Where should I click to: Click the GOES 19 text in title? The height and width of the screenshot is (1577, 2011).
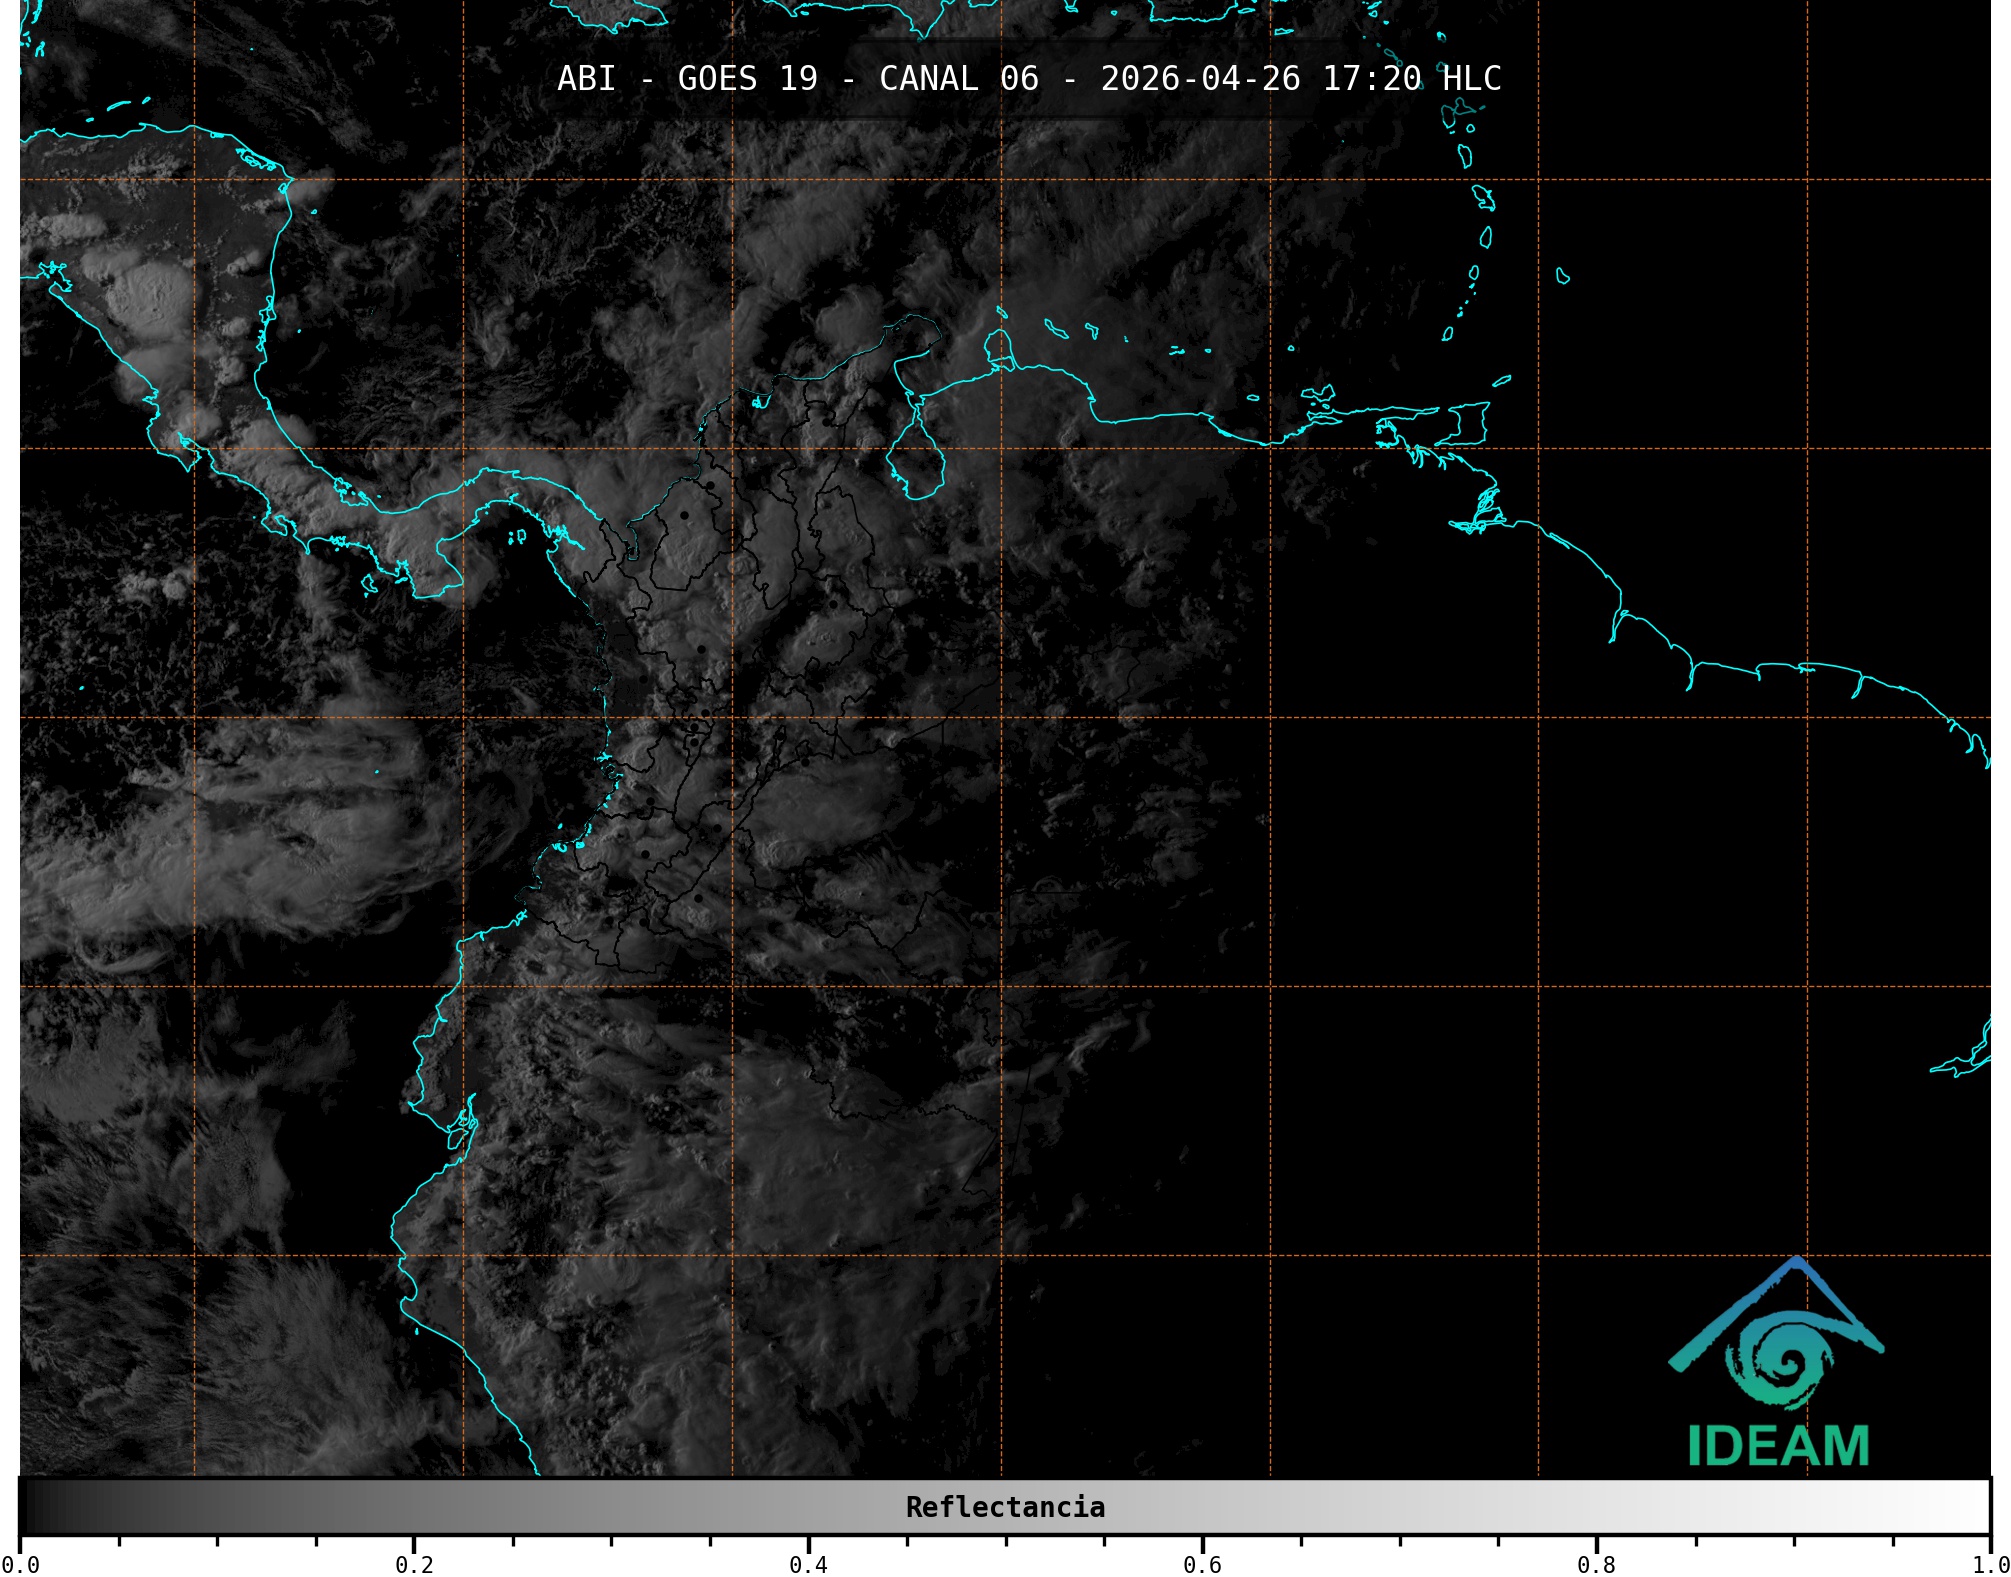coord(747,79)
